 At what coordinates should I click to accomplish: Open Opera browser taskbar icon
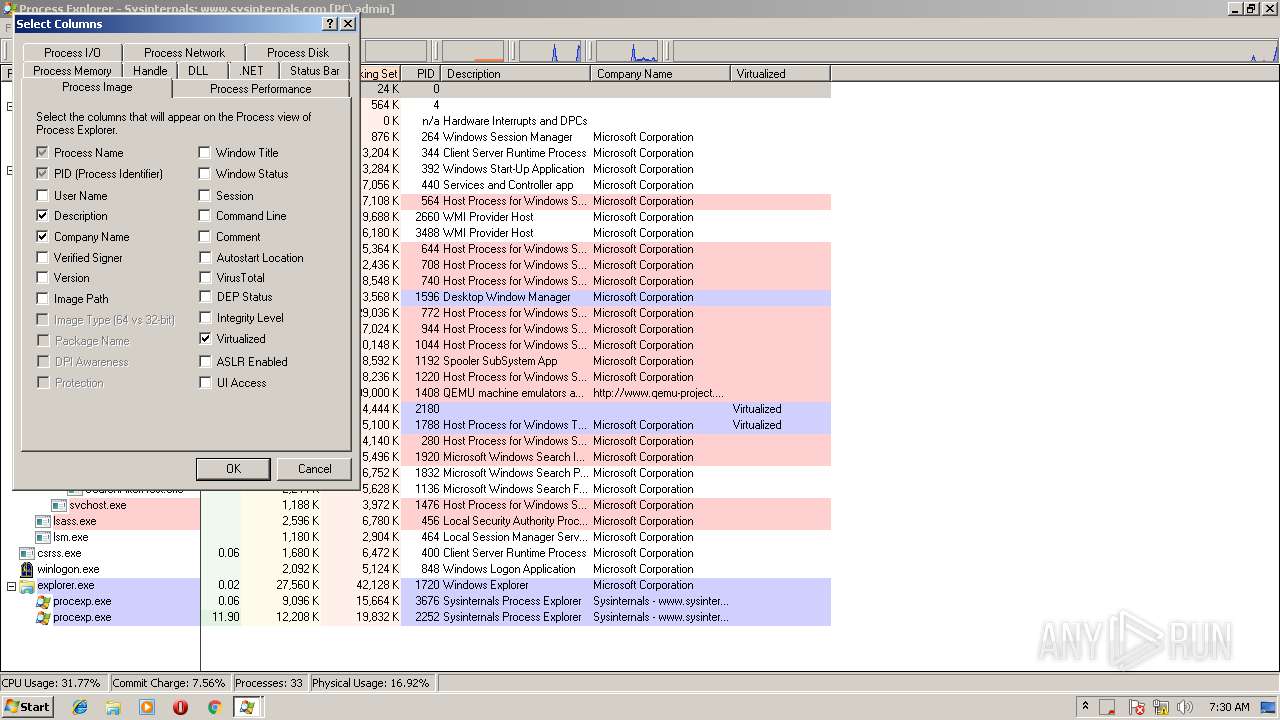[181, 707]
